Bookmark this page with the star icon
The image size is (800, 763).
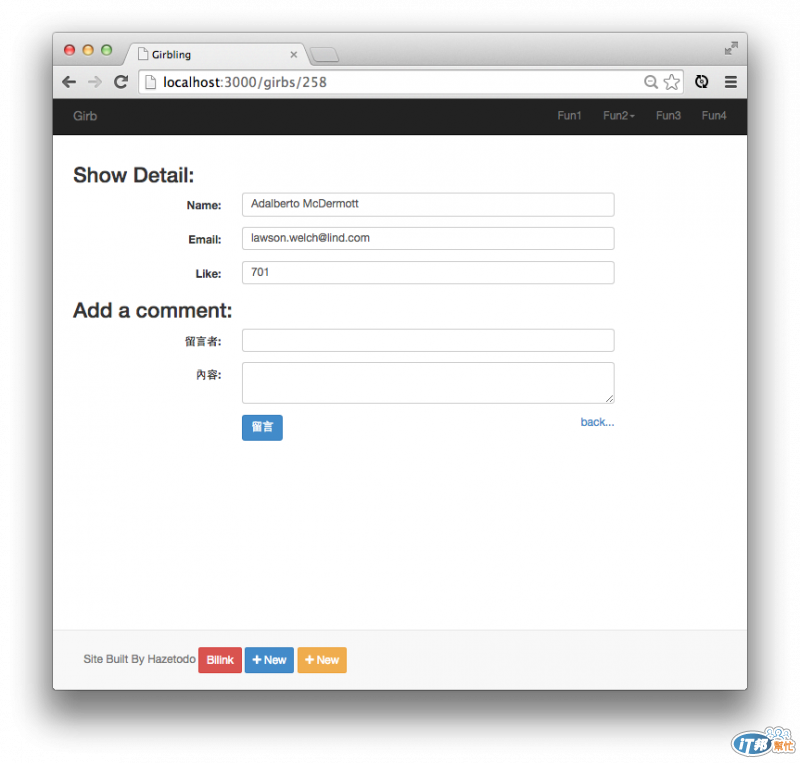[x=672, y=82]
